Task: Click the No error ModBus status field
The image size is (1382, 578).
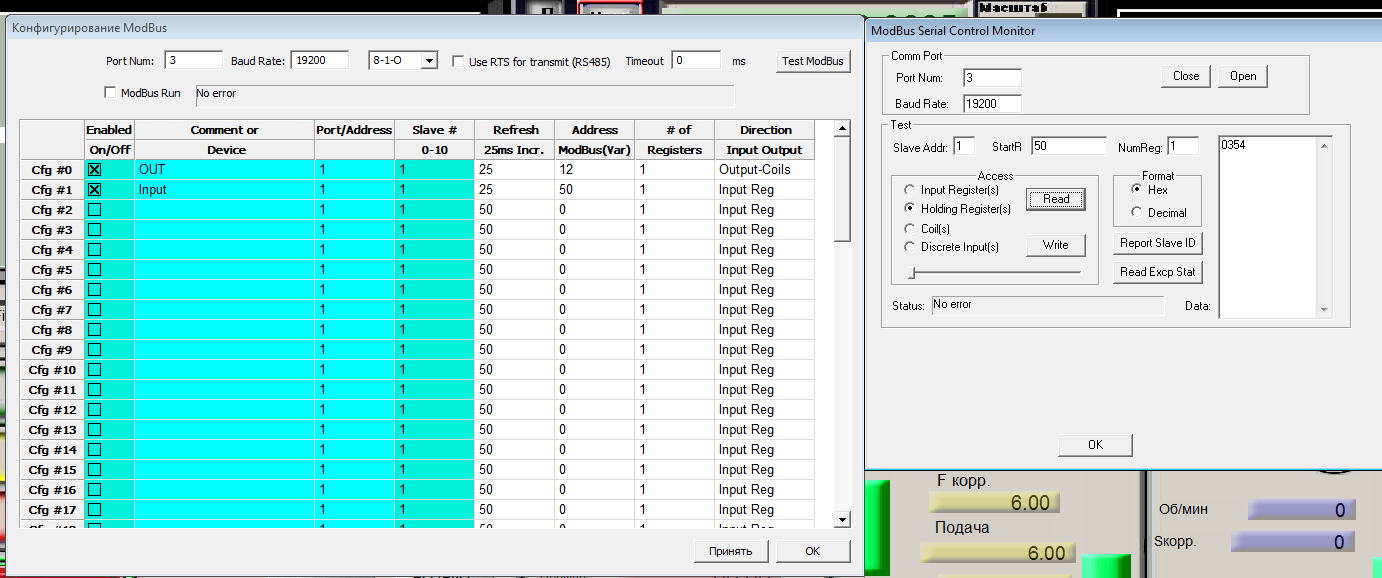Action: tap(464, 95)
